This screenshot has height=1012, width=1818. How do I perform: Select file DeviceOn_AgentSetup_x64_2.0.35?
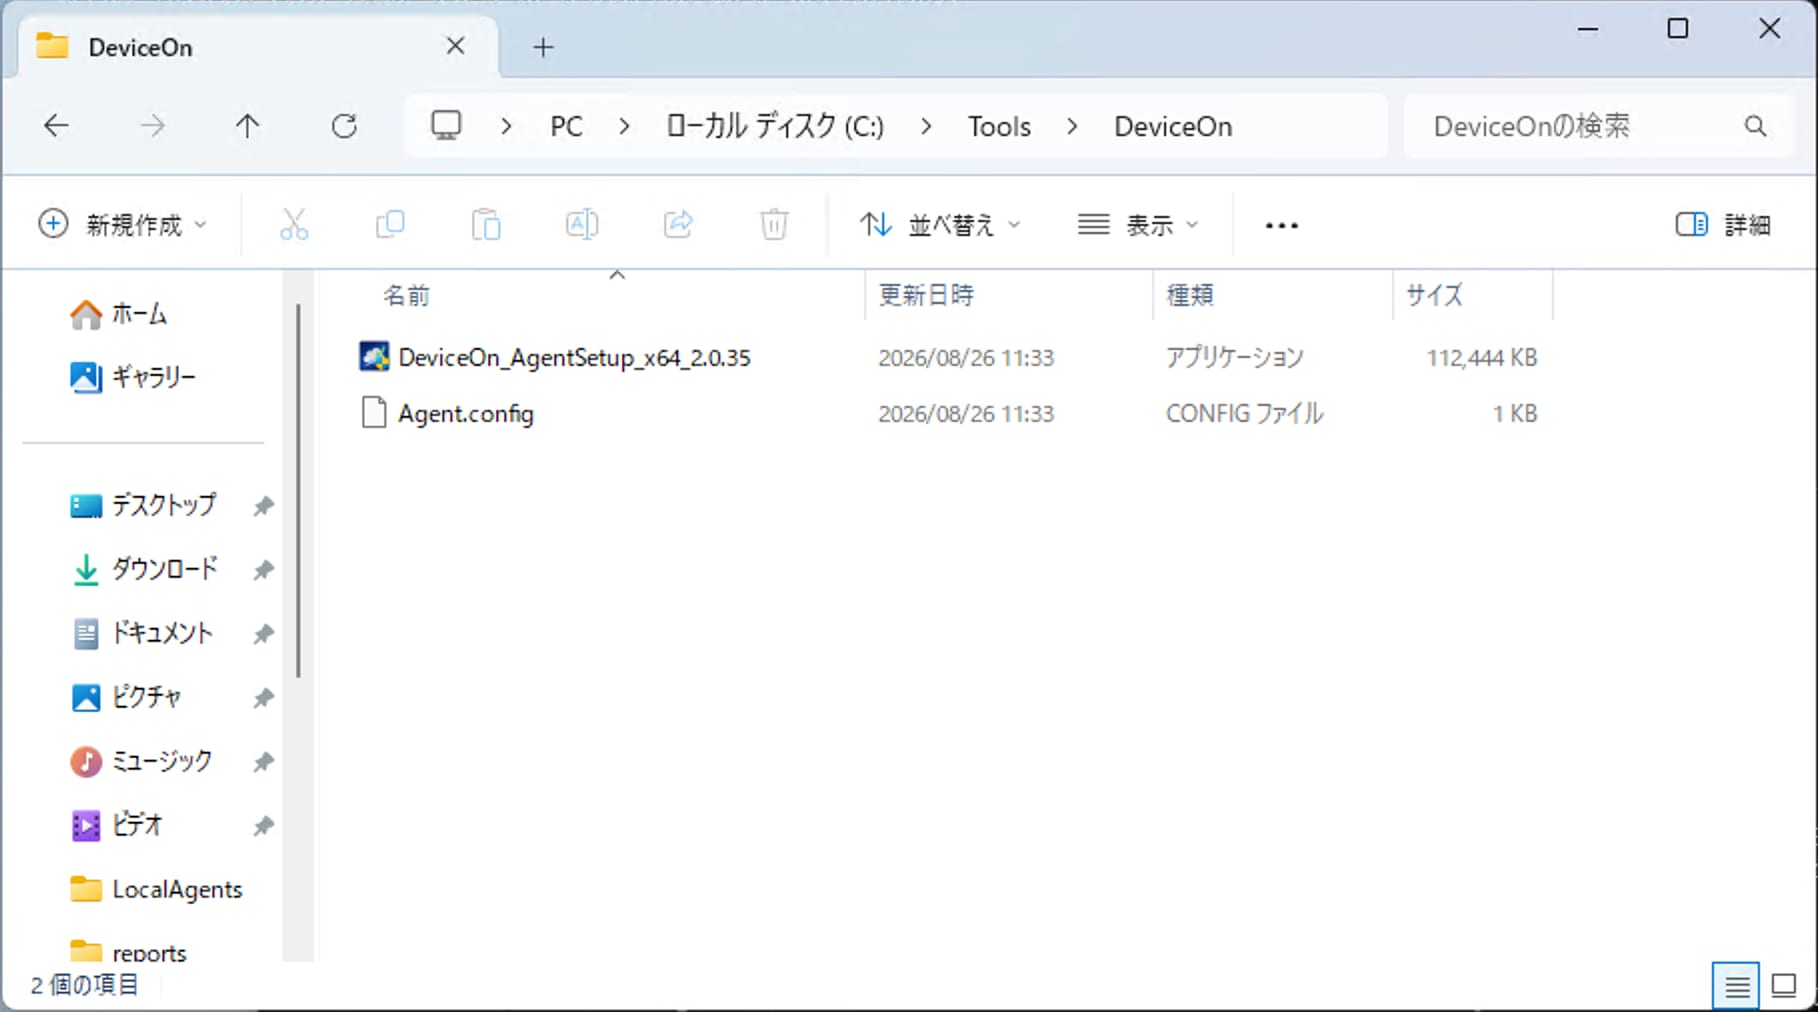(x=574, y=357)
